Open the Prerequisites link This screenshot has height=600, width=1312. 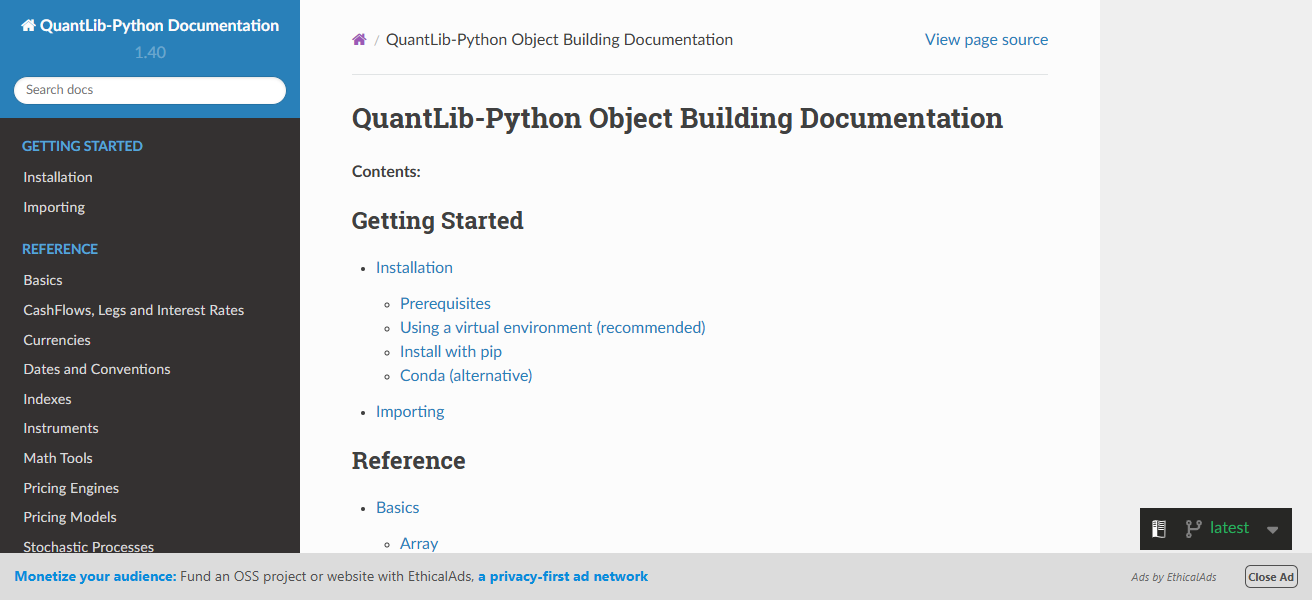click(445, 303)
